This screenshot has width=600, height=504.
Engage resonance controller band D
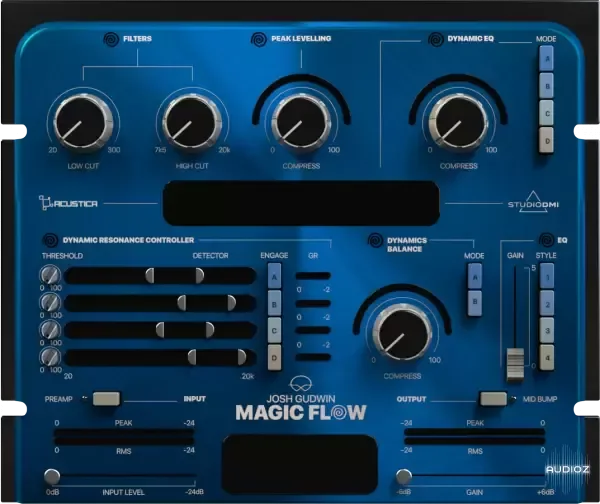pos(274,358)
